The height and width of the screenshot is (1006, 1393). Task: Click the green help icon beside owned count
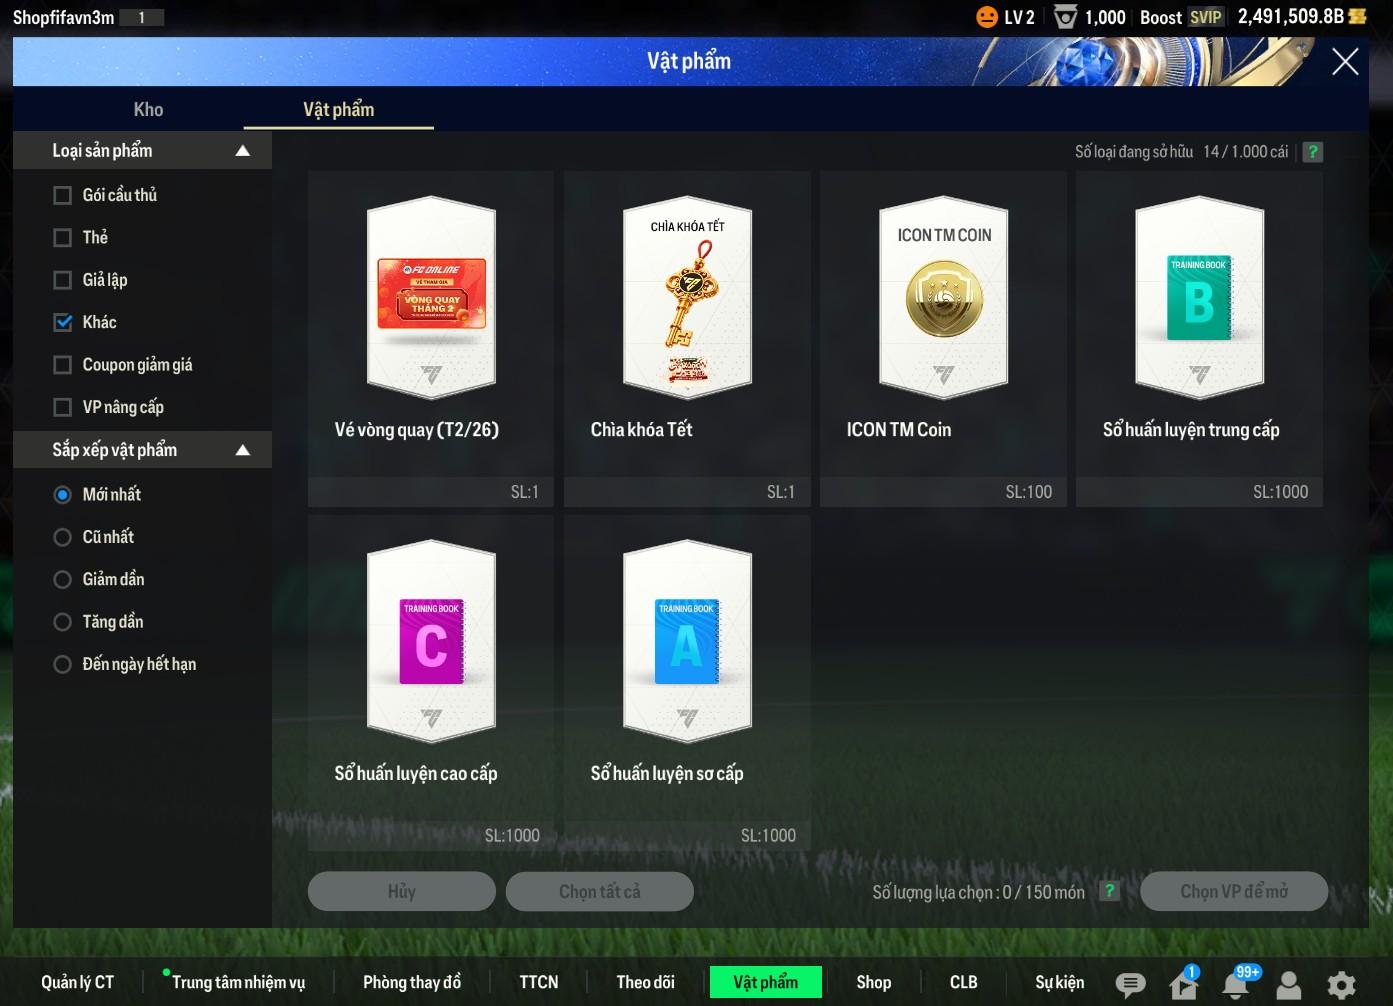click(1313, 152)
